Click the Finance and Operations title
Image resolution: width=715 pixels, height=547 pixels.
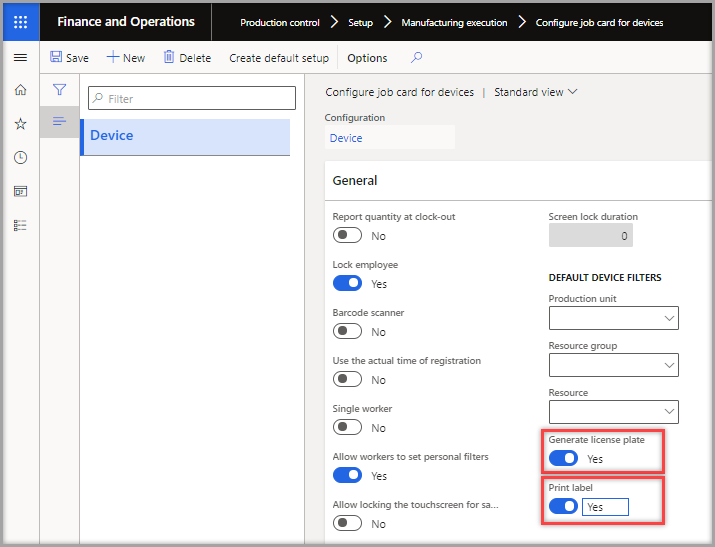tap(126, 21)
